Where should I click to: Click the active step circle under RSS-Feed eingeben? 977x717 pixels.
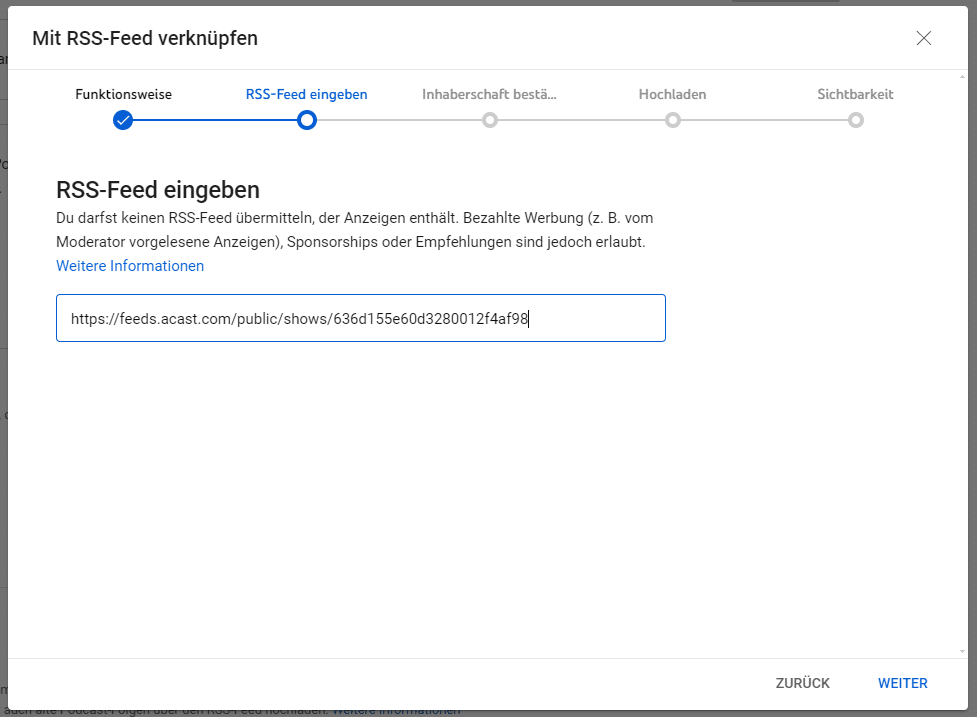click(307, 120)
